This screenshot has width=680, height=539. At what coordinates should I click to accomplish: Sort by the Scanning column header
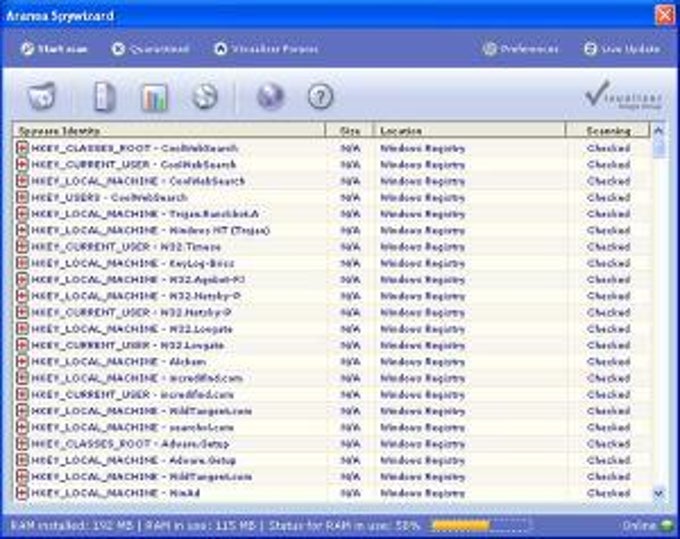(x=608, y=131)
